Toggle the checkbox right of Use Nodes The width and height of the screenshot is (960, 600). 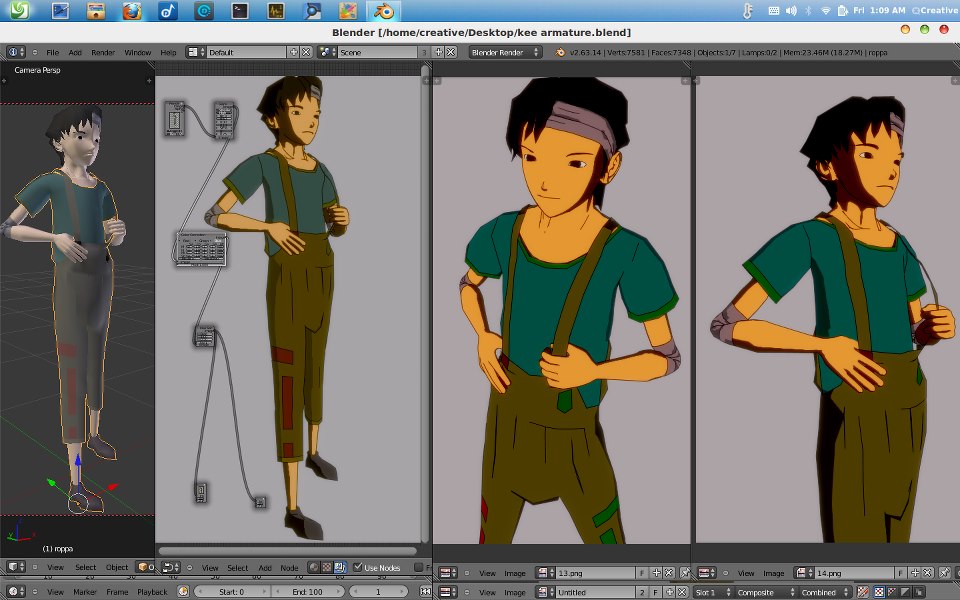click(x=419, y=568)
